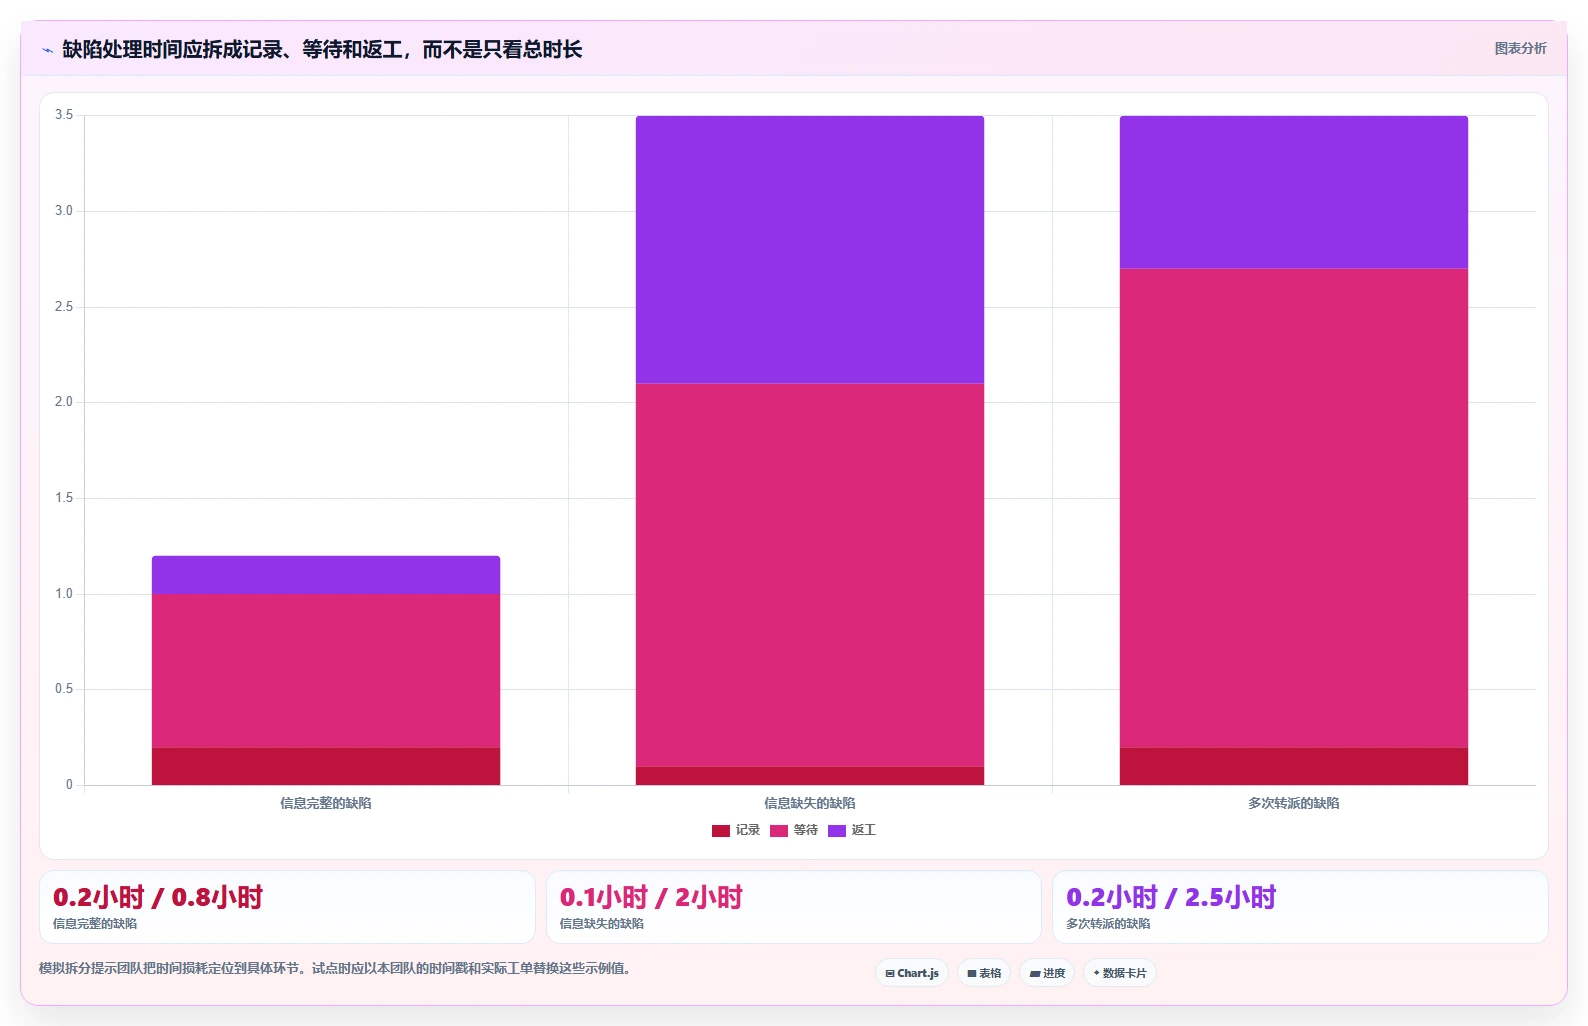The height and width of the screenshot is (1026, 1588).
Task: Open the 0.2小时 / 2.5小时 data card
Action: (1300, 907)
